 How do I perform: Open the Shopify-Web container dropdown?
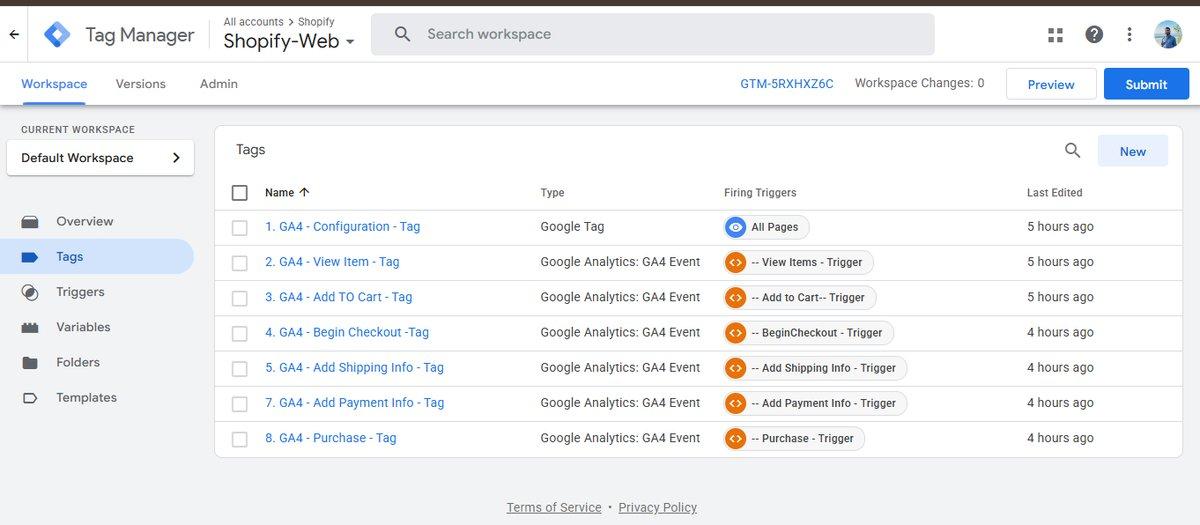[289, 41]
